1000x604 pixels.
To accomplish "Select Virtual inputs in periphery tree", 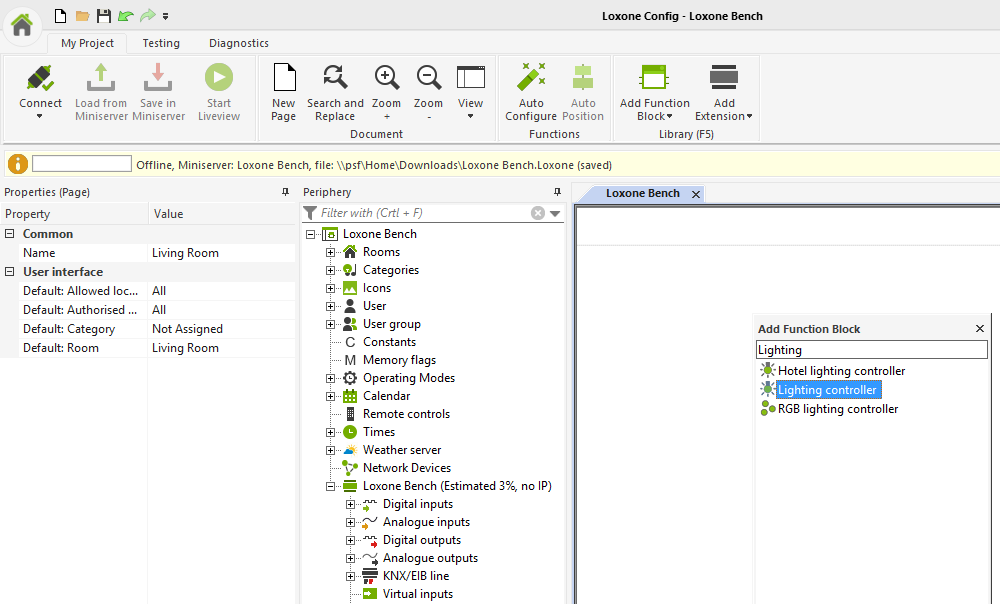I will pyautogui.click(x=417, y=594).
